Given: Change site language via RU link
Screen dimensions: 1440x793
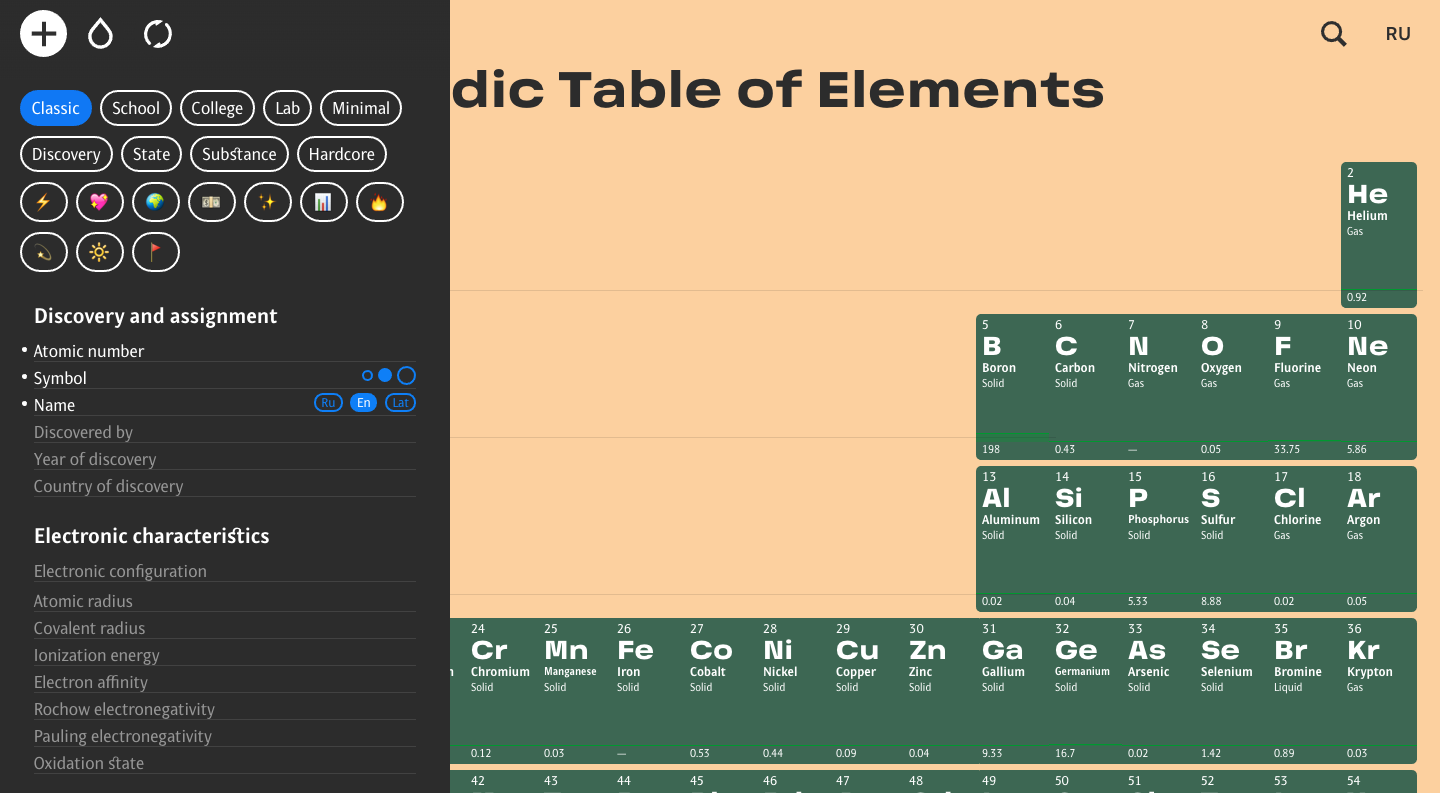Looking at the screenshot, I should pyautogui.click(x=1397, y=34).
